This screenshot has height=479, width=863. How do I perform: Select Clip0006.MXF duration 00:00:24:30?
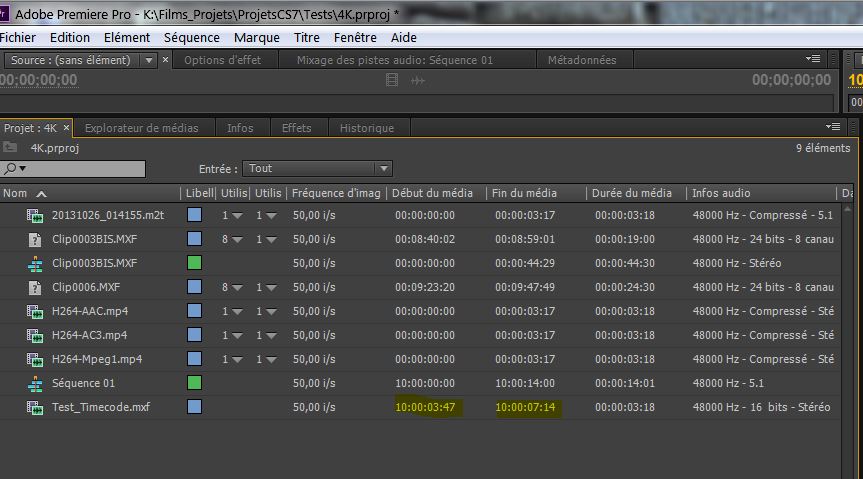click(625, 287)
